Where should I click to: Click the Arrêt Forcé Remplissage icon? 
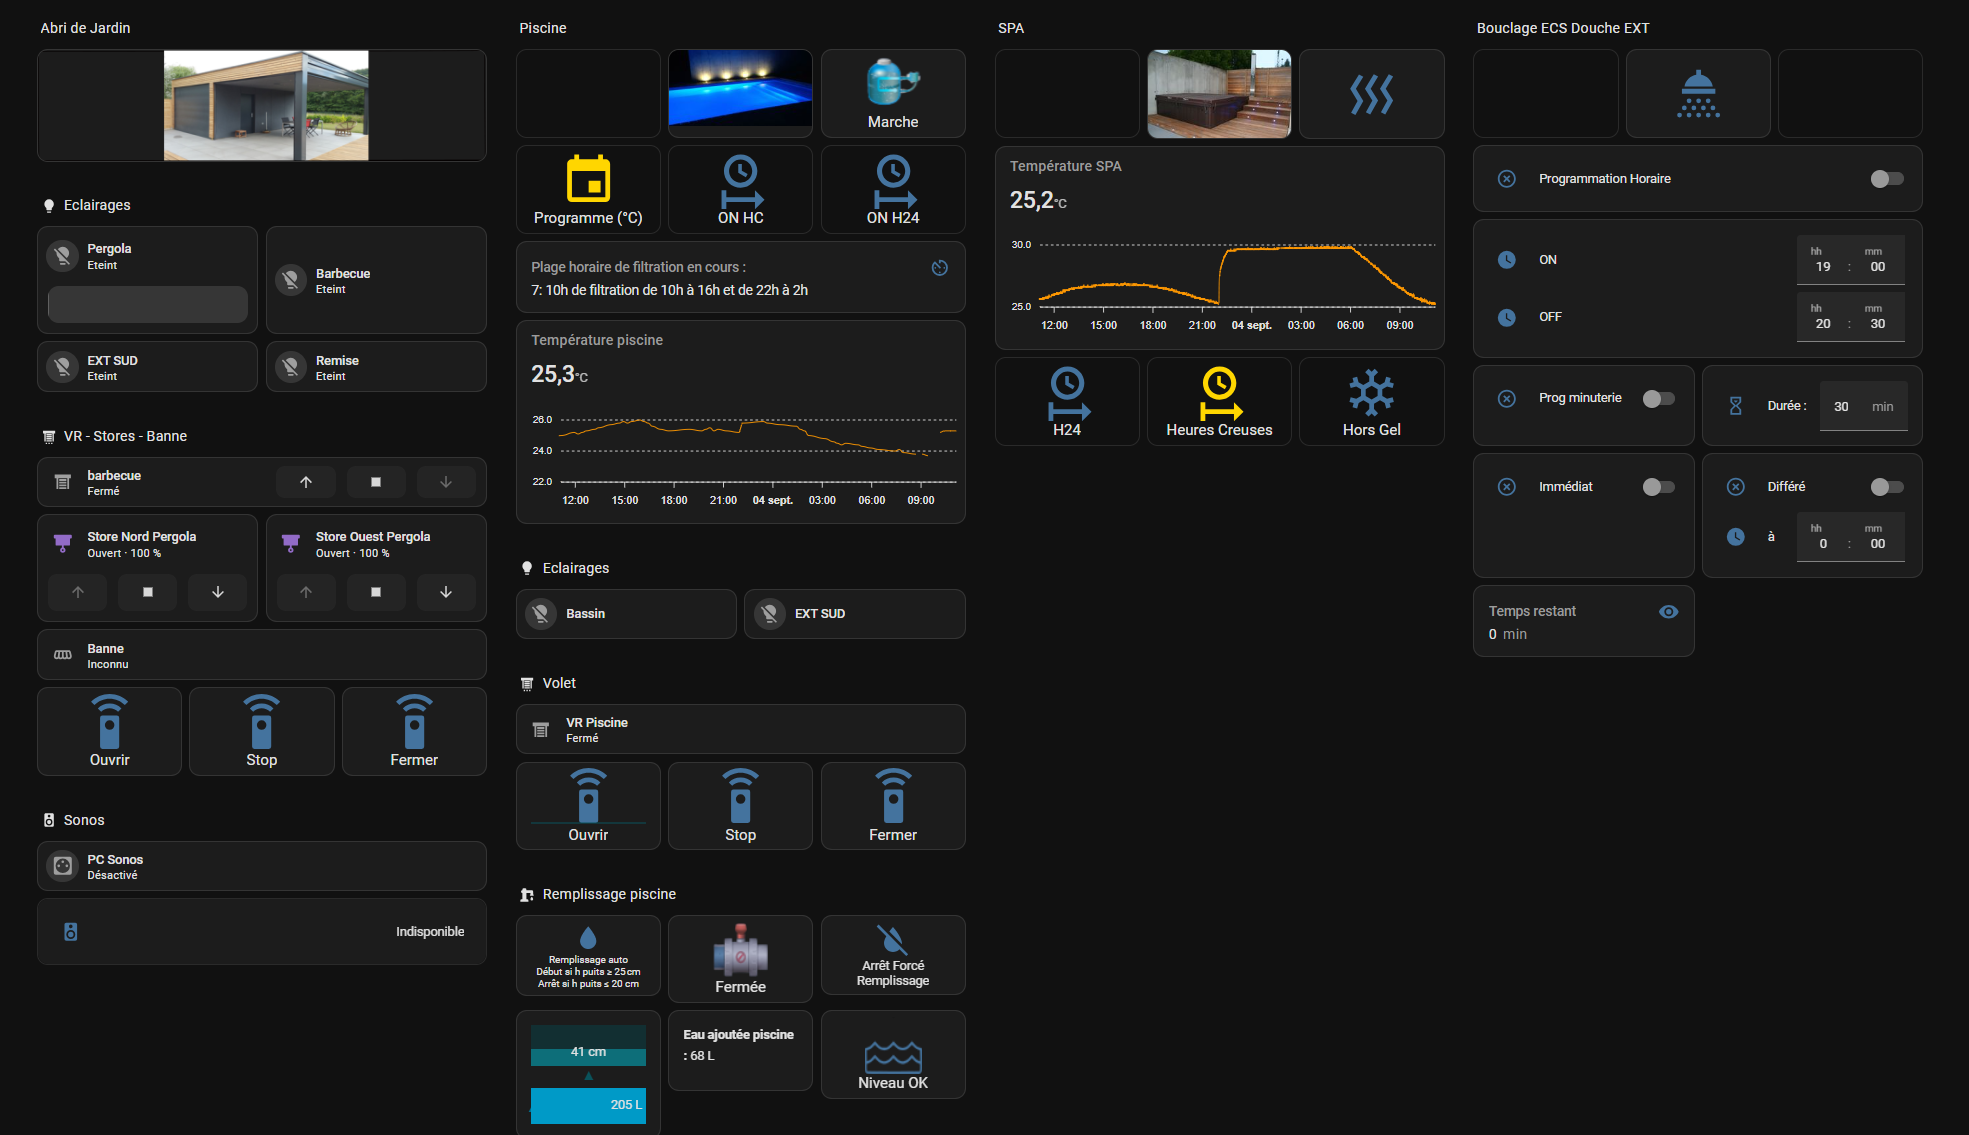[892, 940]
